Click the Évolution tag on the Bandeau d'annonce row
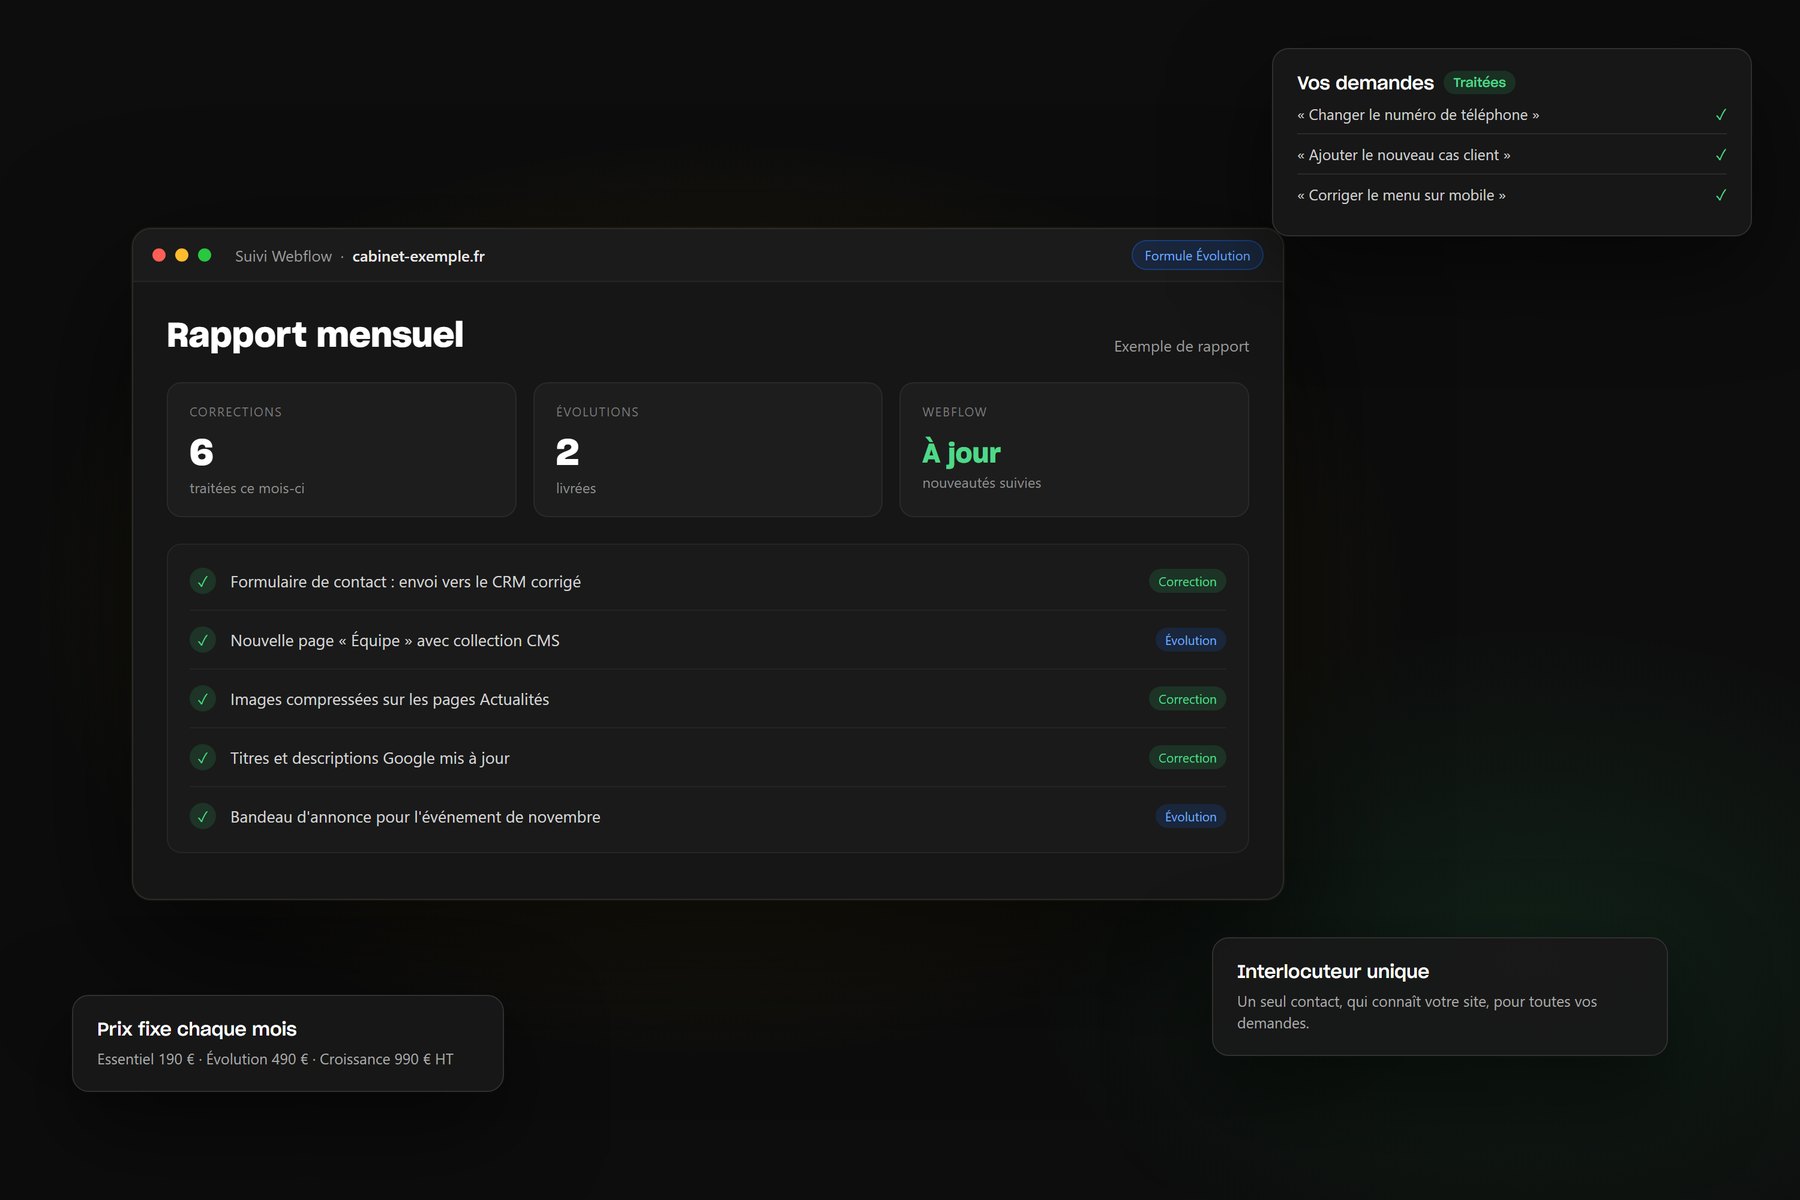The height and width of the screenshot is (1200, 1800). tap(1190, 817)
